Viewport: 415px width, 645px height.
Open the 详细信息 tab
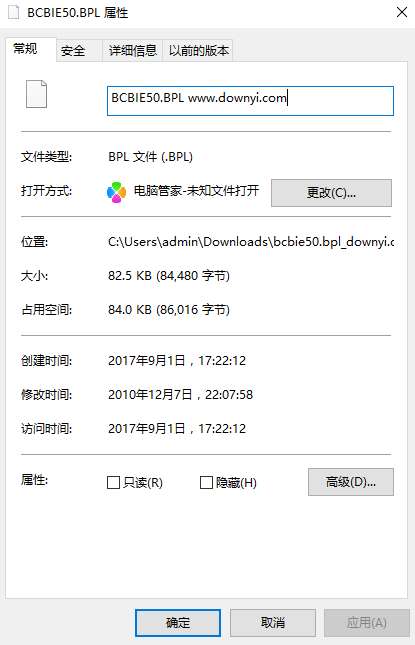click(132, 51)
